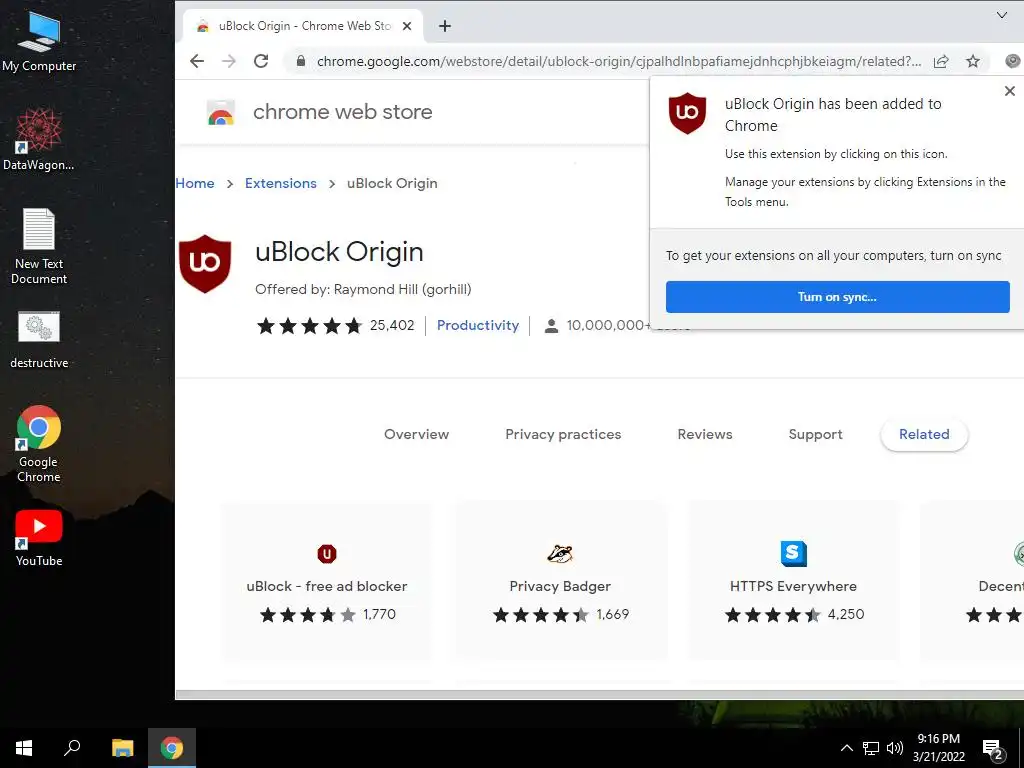Click the padlock site info icon

pos(300,61)
